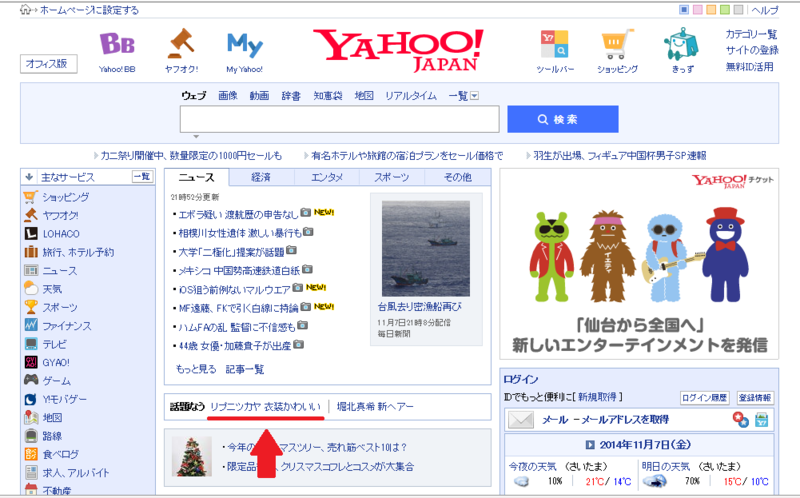Open ゲーム controller item in the sidebar

point(56,381)
